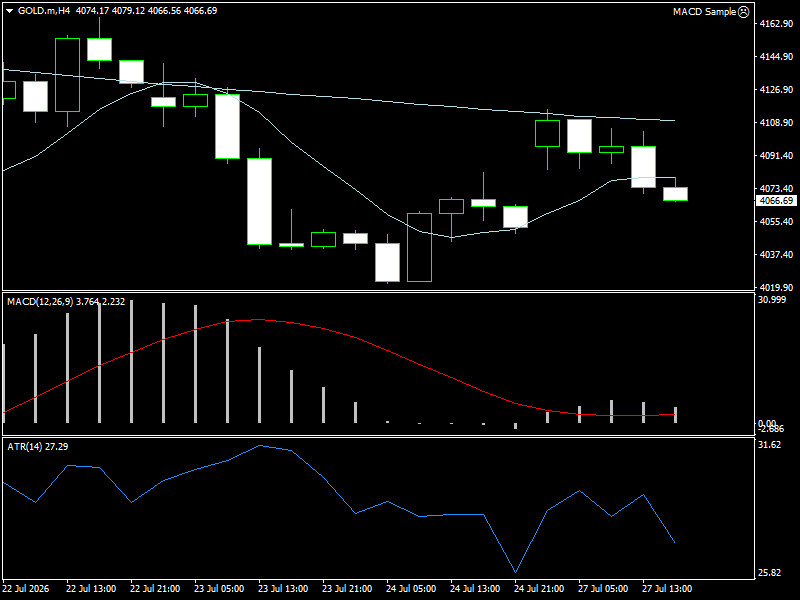Viewport: 800px width, 600px height.
Task: Click the 4091.40 price axis label
Action: click(777, 156)
